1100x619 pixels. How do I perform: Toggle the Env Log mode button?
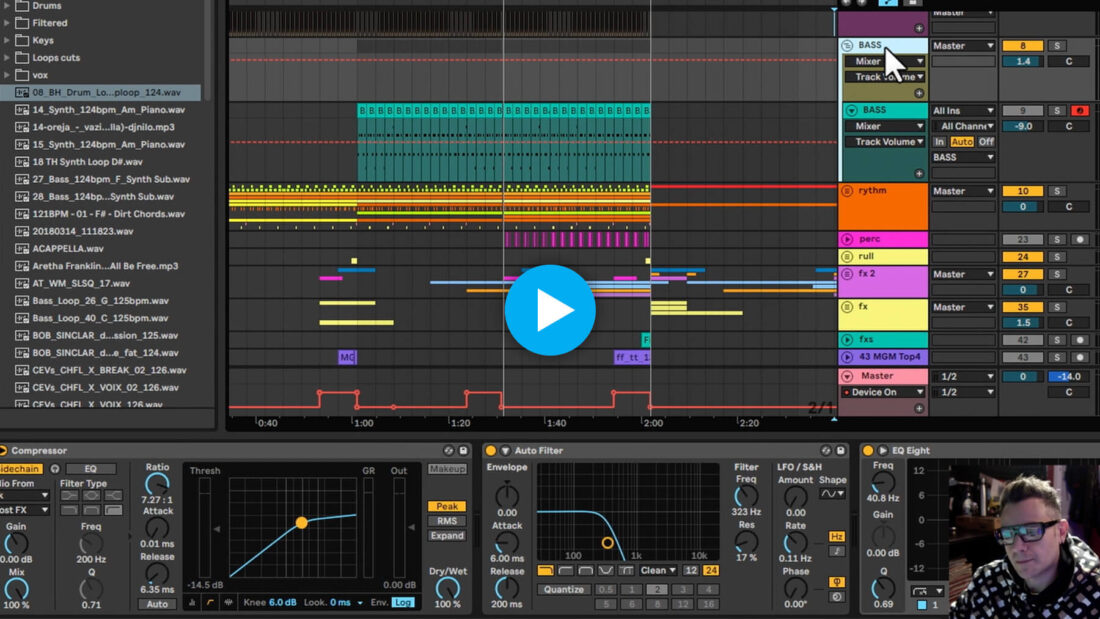pyautogui.click(x=403, y=602)
